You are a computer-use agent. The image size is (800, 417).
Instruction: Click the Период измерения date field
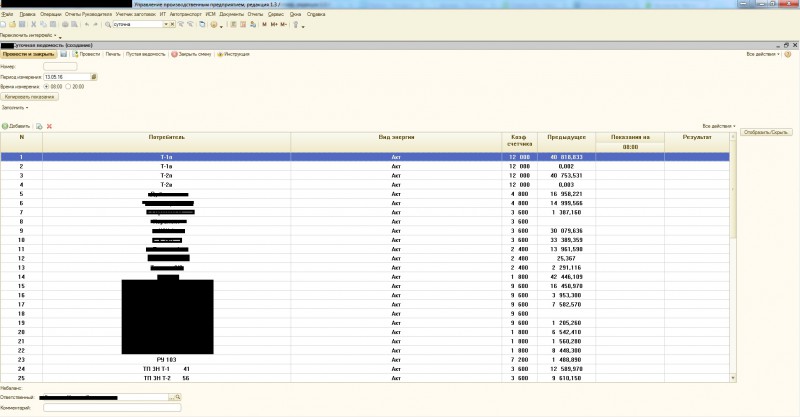67,77
